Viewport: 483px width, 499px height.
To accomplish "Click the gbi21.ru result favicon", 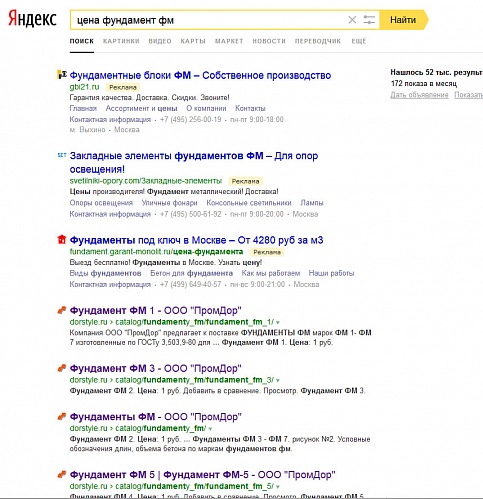I will (x=62, y=75).
